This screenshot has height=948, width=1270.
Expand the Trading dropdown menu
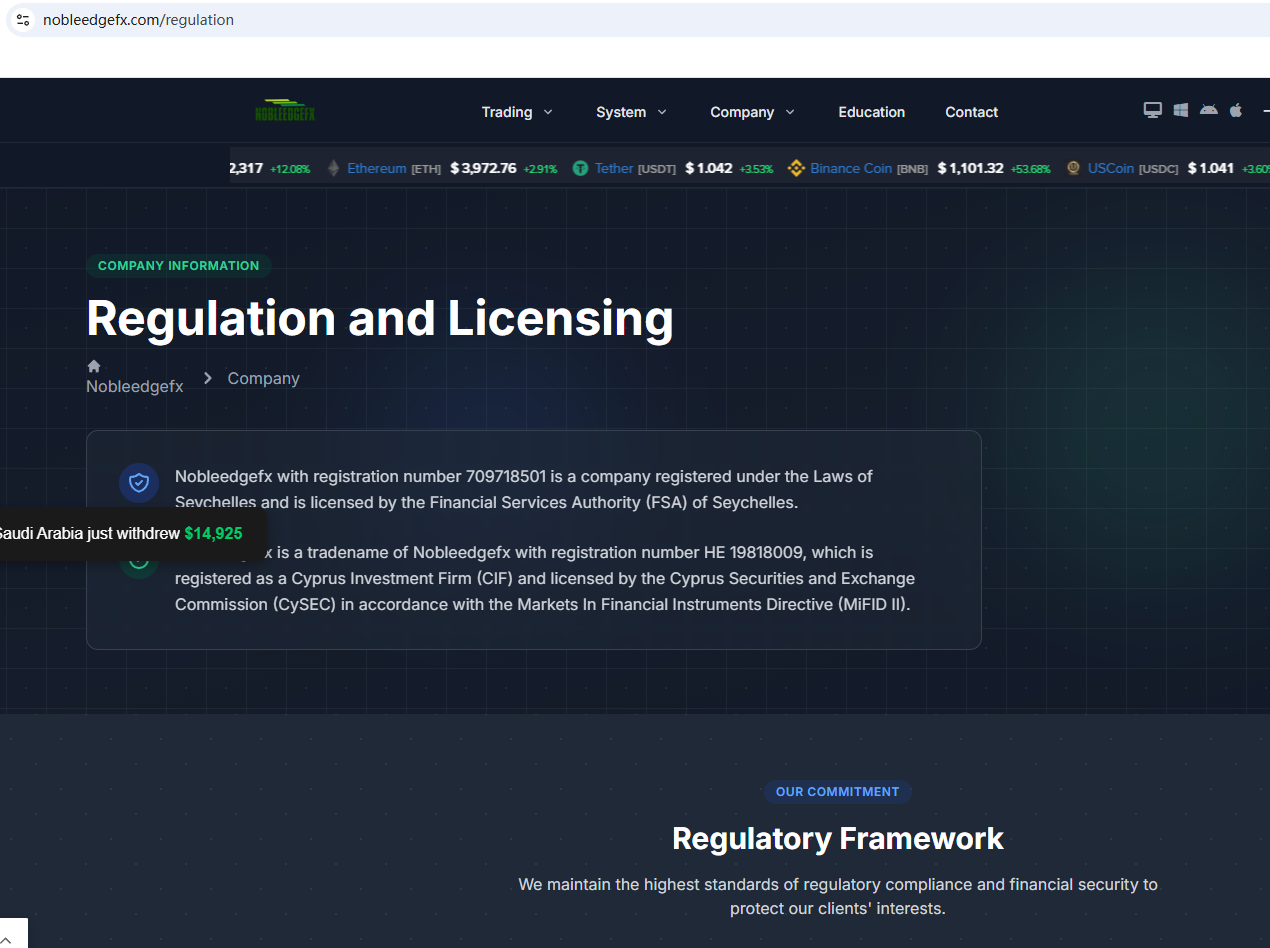517,112
